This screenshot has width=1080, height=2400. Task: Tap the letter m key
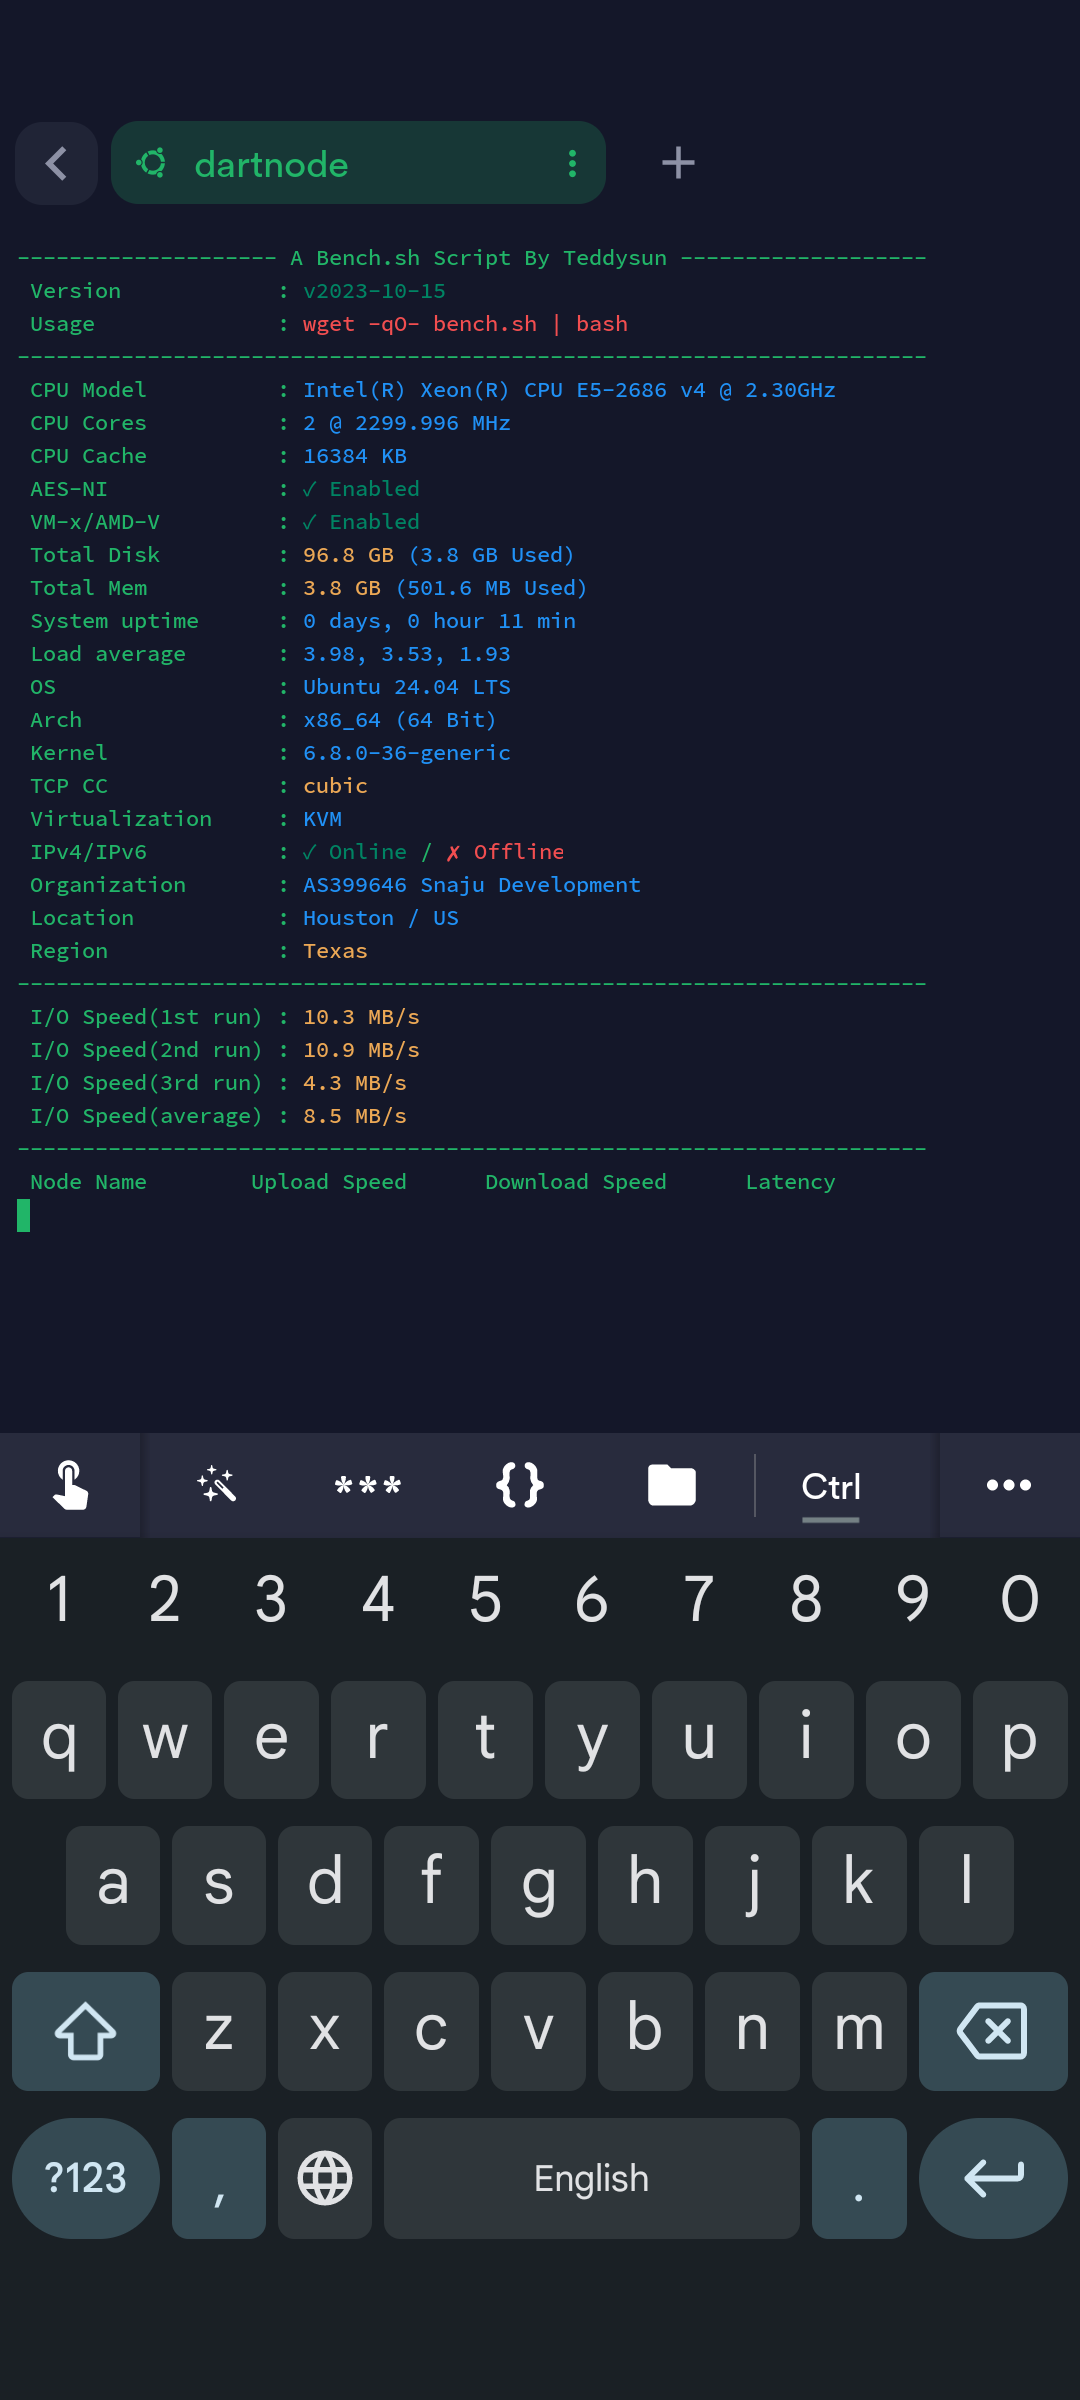coord(859,2031)
